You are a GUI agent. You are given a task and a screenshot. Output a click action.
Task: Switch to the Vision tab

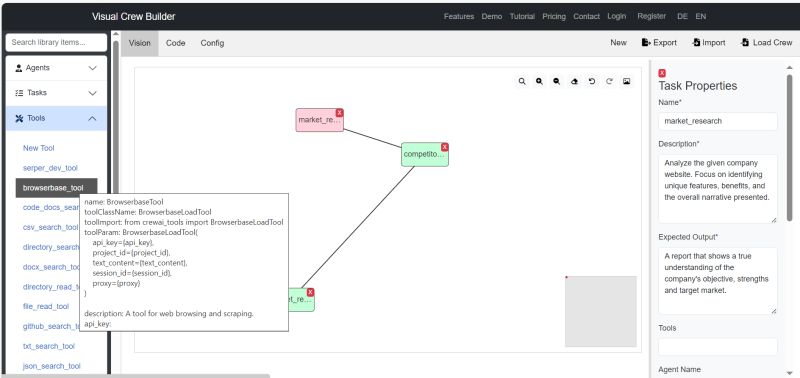pos(139,43)
